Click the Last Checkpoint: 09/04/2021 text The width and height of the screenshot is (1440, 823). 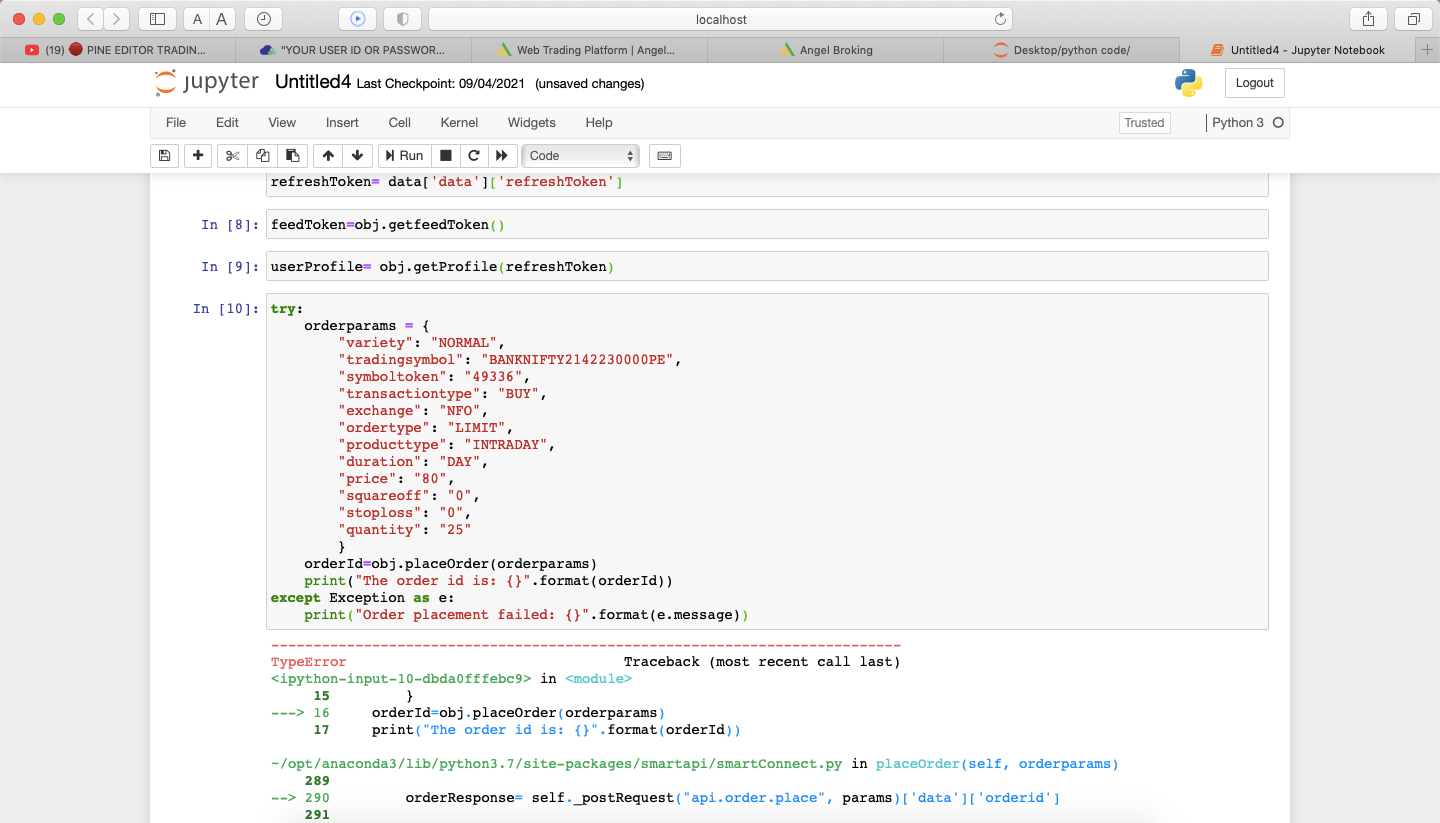(x=441, y=84)
